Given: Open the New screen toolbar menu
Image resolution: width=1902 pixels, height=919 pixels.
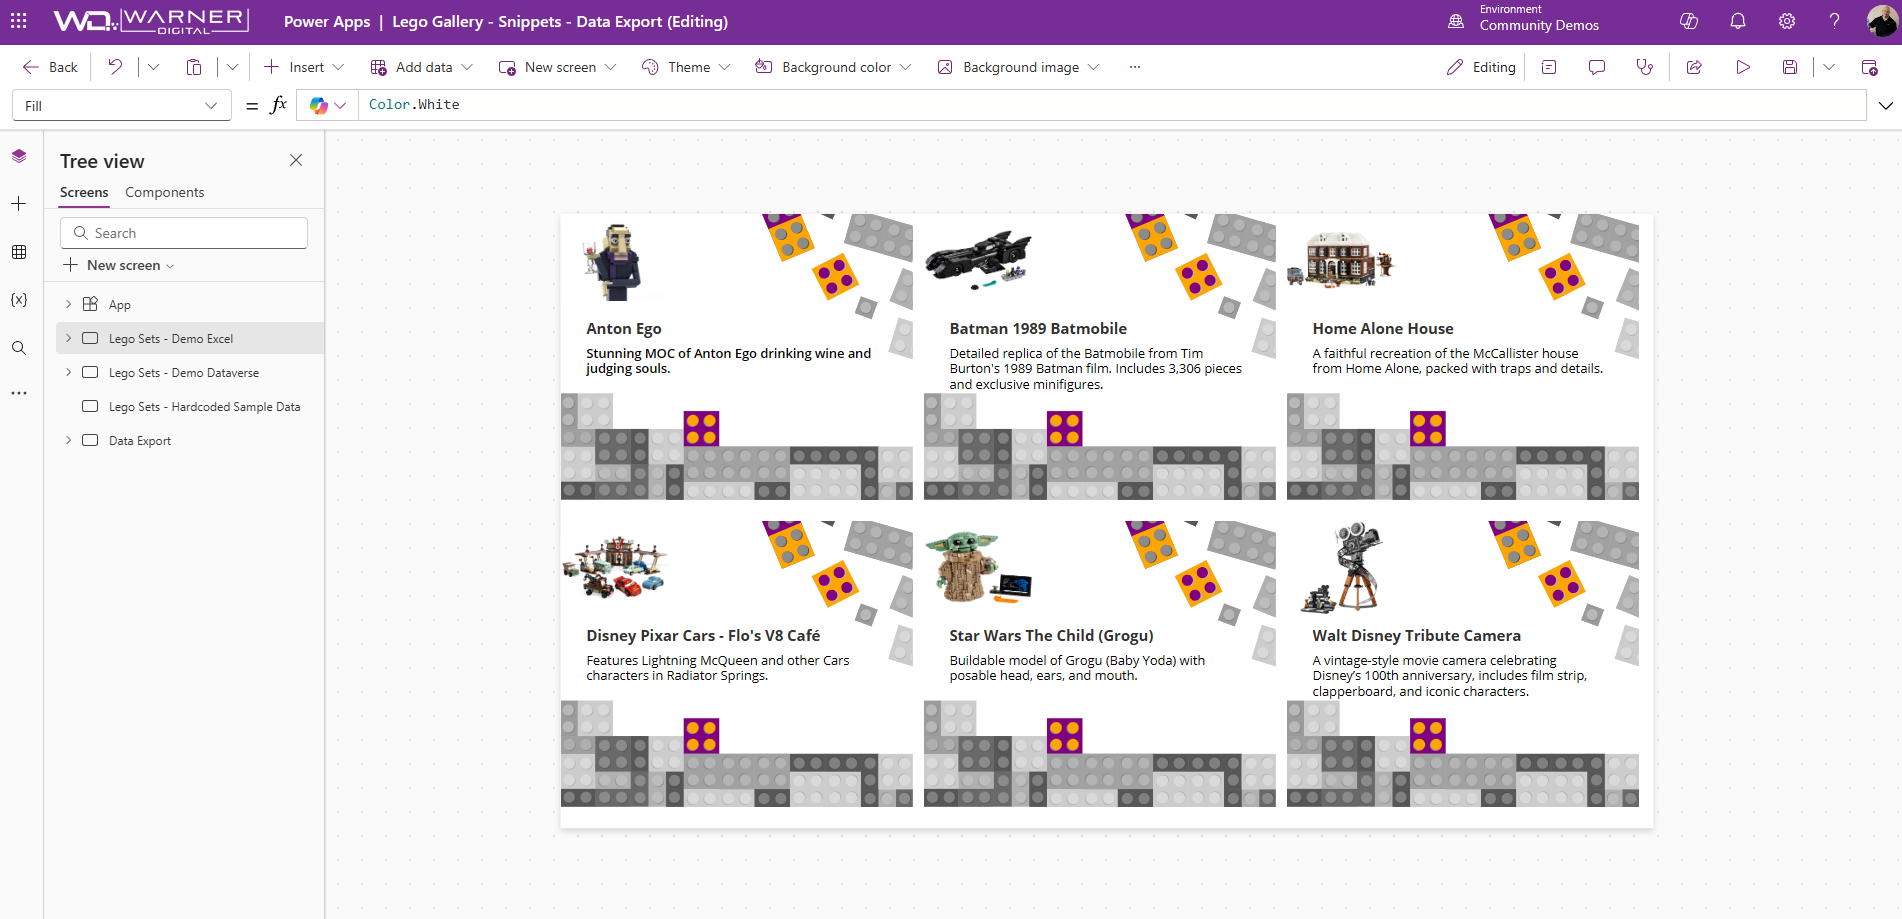Looking at the screenshot, I should 557,67.
